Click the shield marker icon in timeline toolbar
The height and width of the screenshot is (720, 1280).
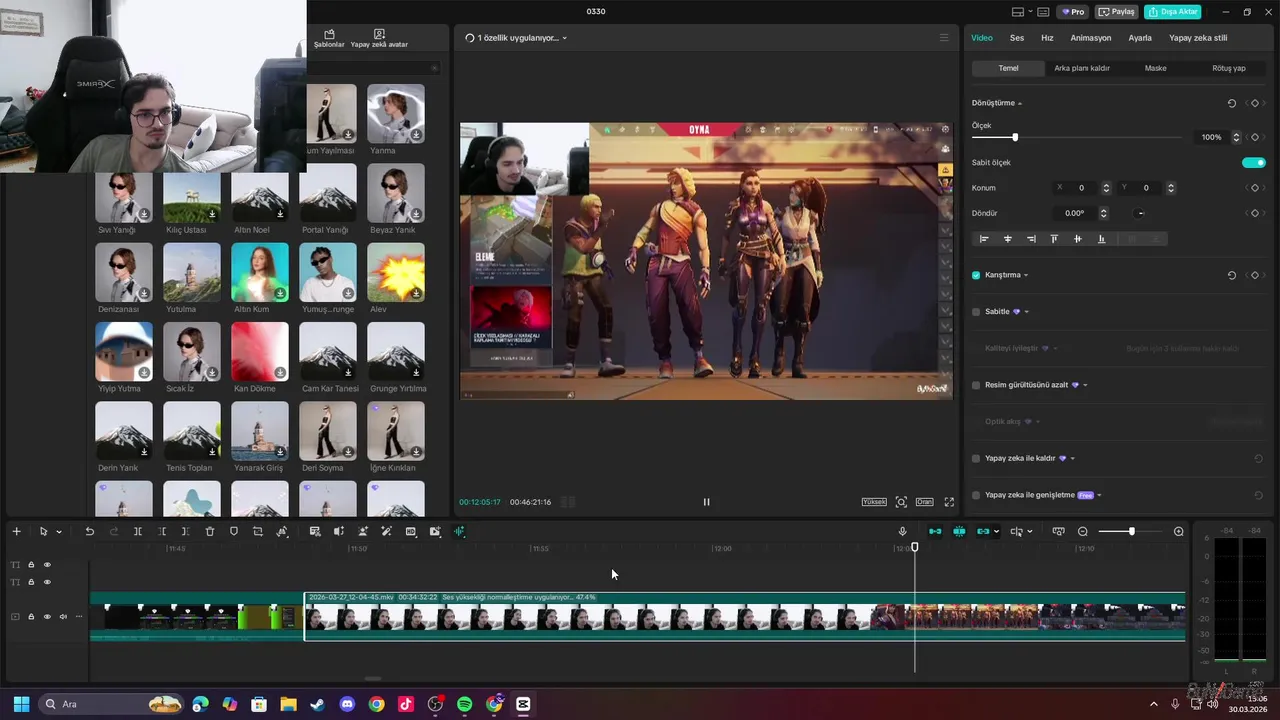point(234,532)
